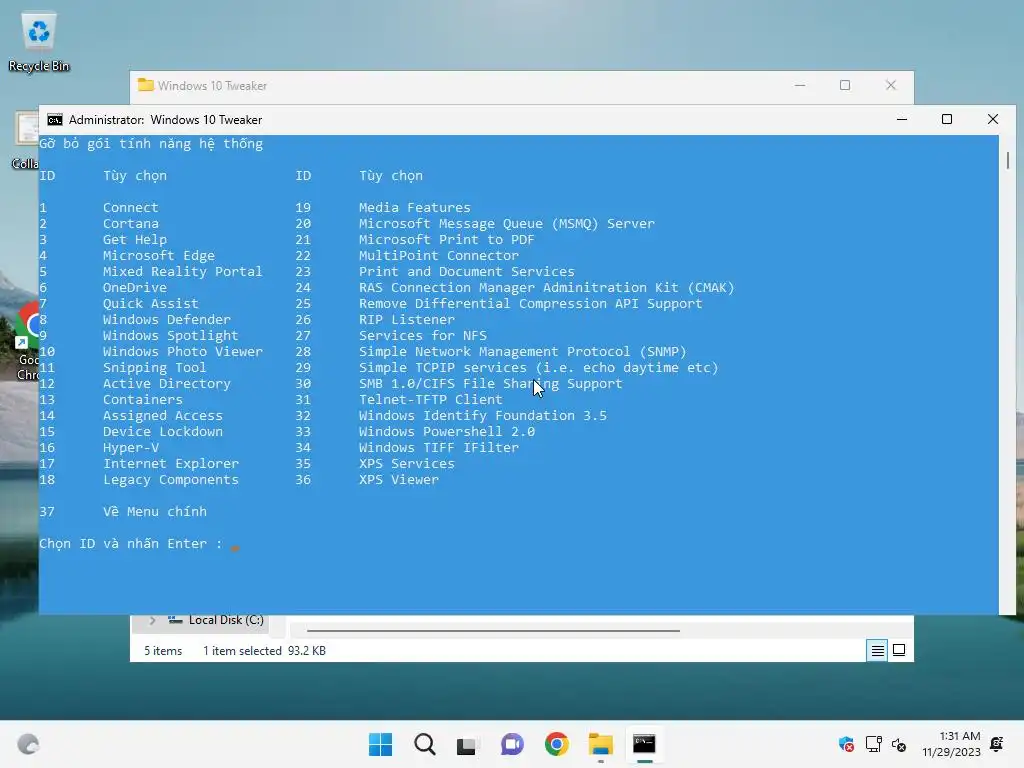Click the 'Quick Assist' option text
Screen dimensions: 1024x768
point(151,304)
